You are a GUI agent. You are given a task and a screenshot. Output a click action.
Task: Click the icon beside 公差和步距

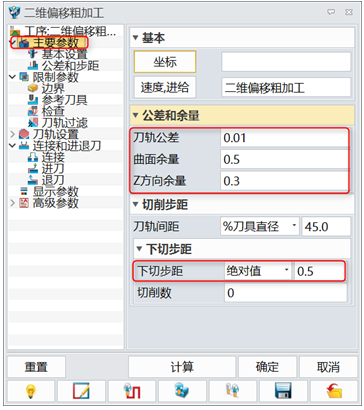click(x=33, y=65)
